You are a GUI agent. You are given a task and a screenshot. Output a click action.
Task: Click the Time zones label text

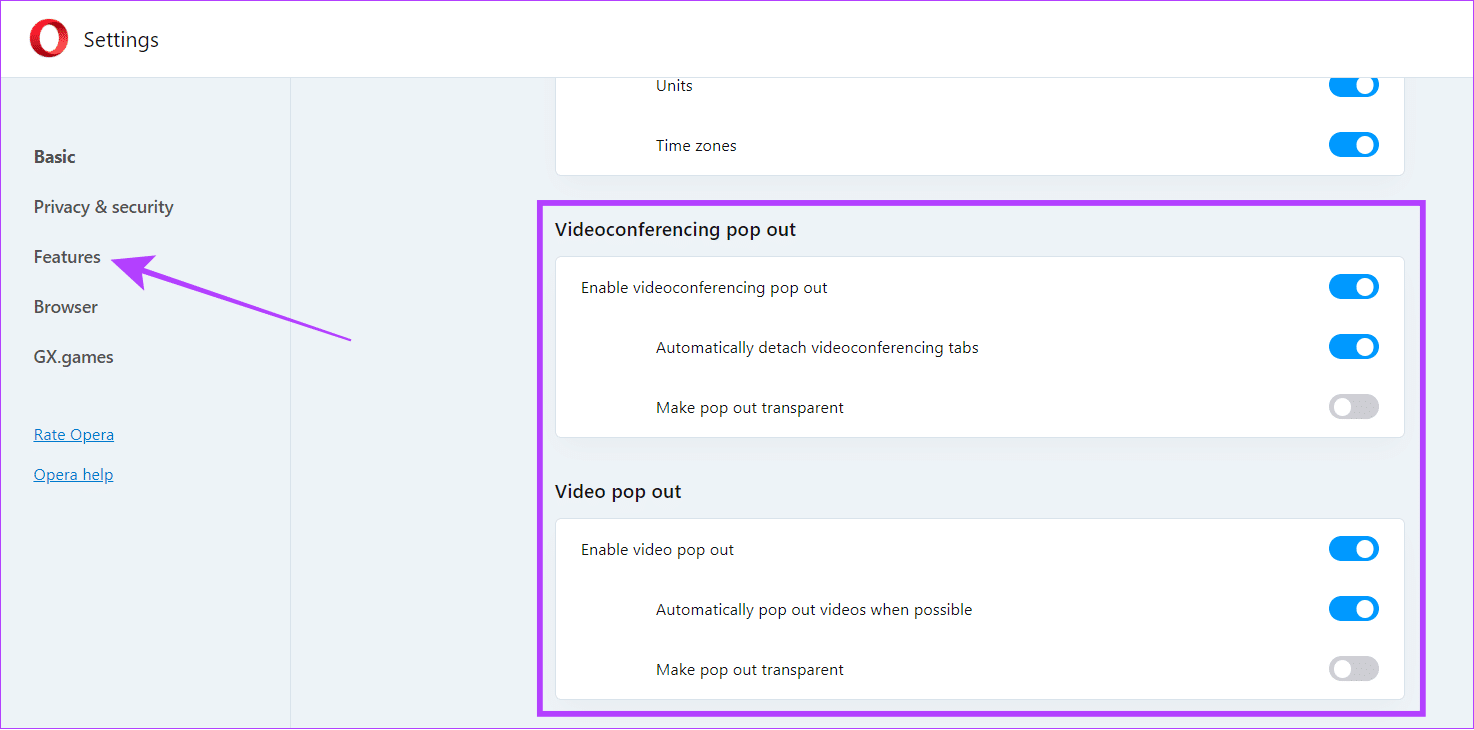pyautogui.click(x=696, y=146)
